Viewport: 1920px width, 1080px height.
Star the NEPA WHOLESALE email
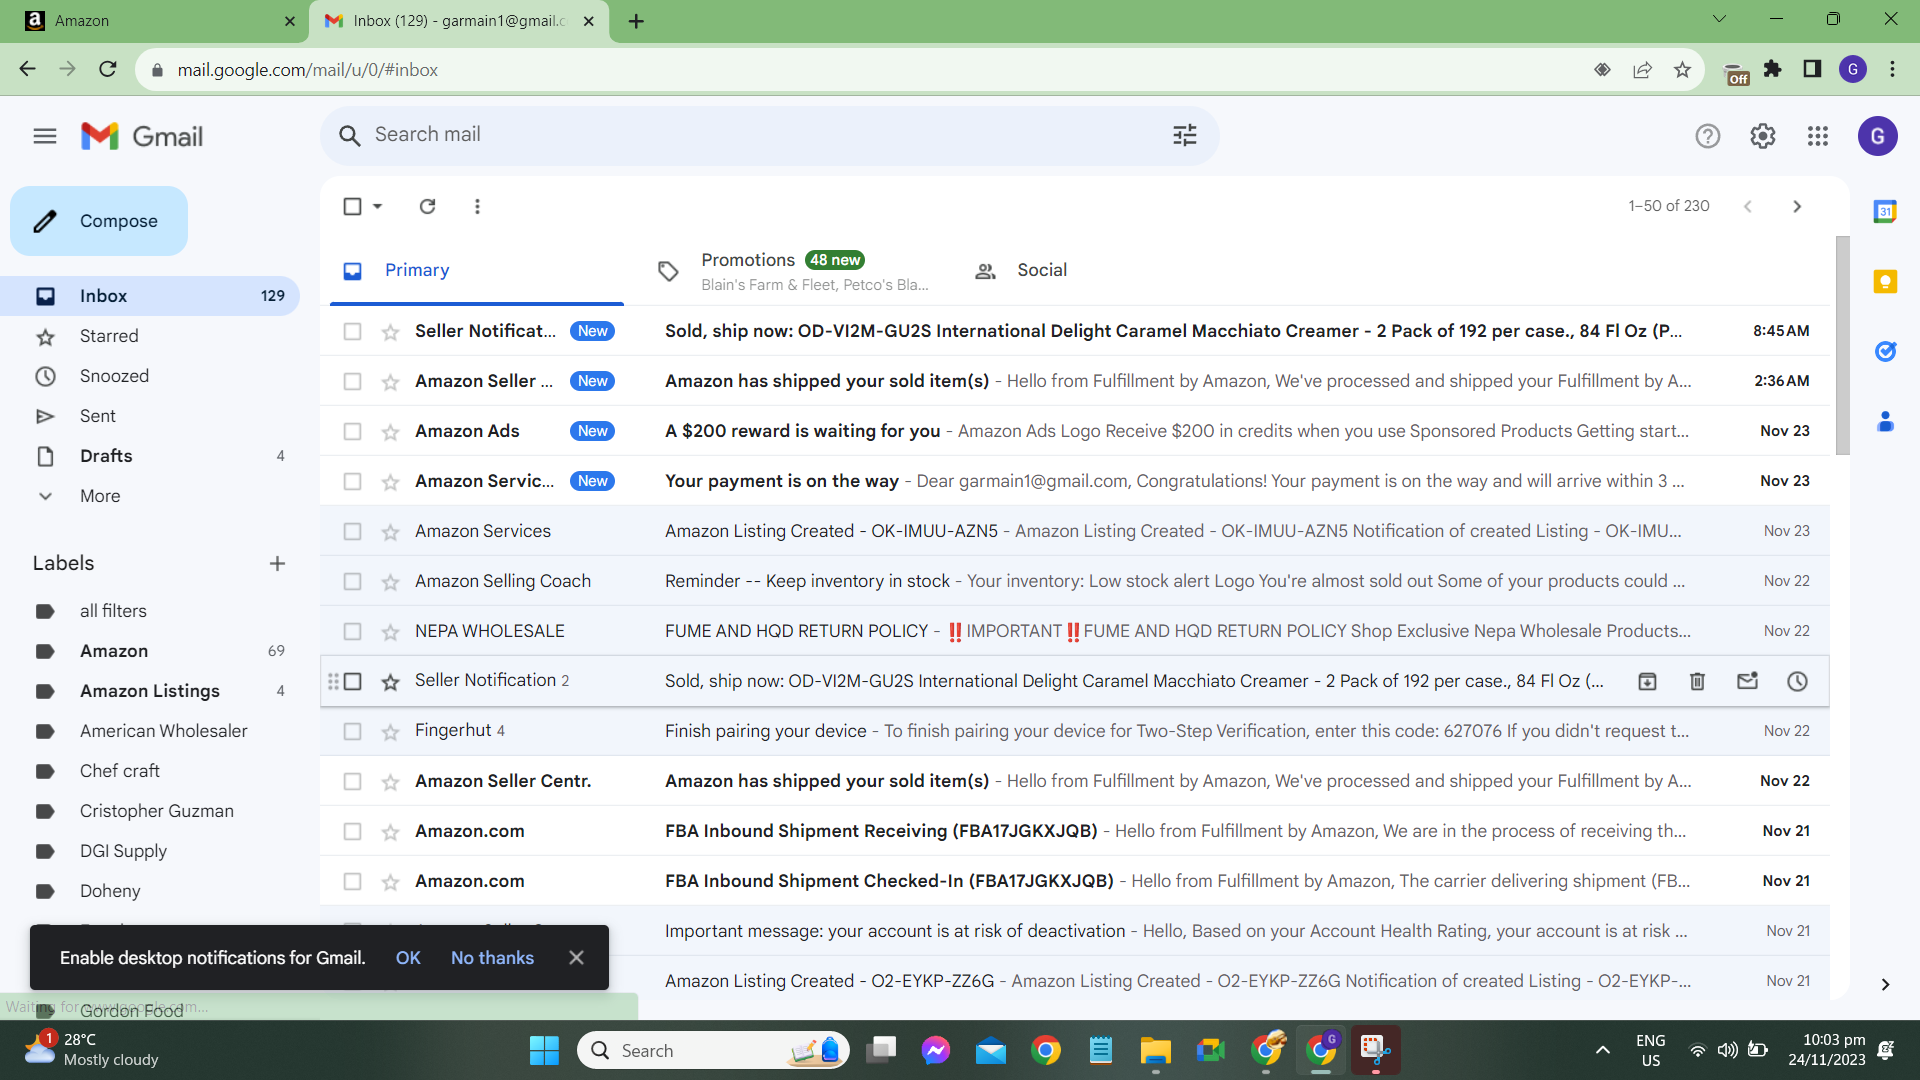pyautogui.click(x=390, y=632)
